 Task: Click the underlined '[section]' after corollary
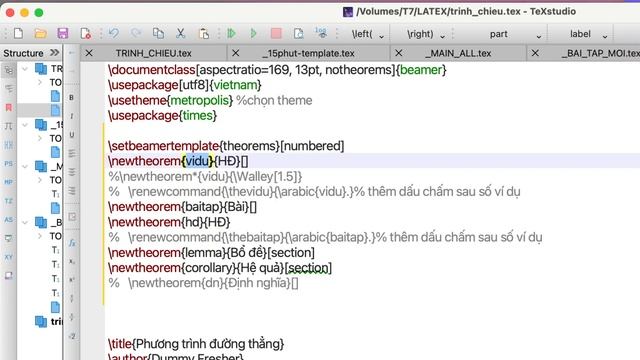point(308,268)
